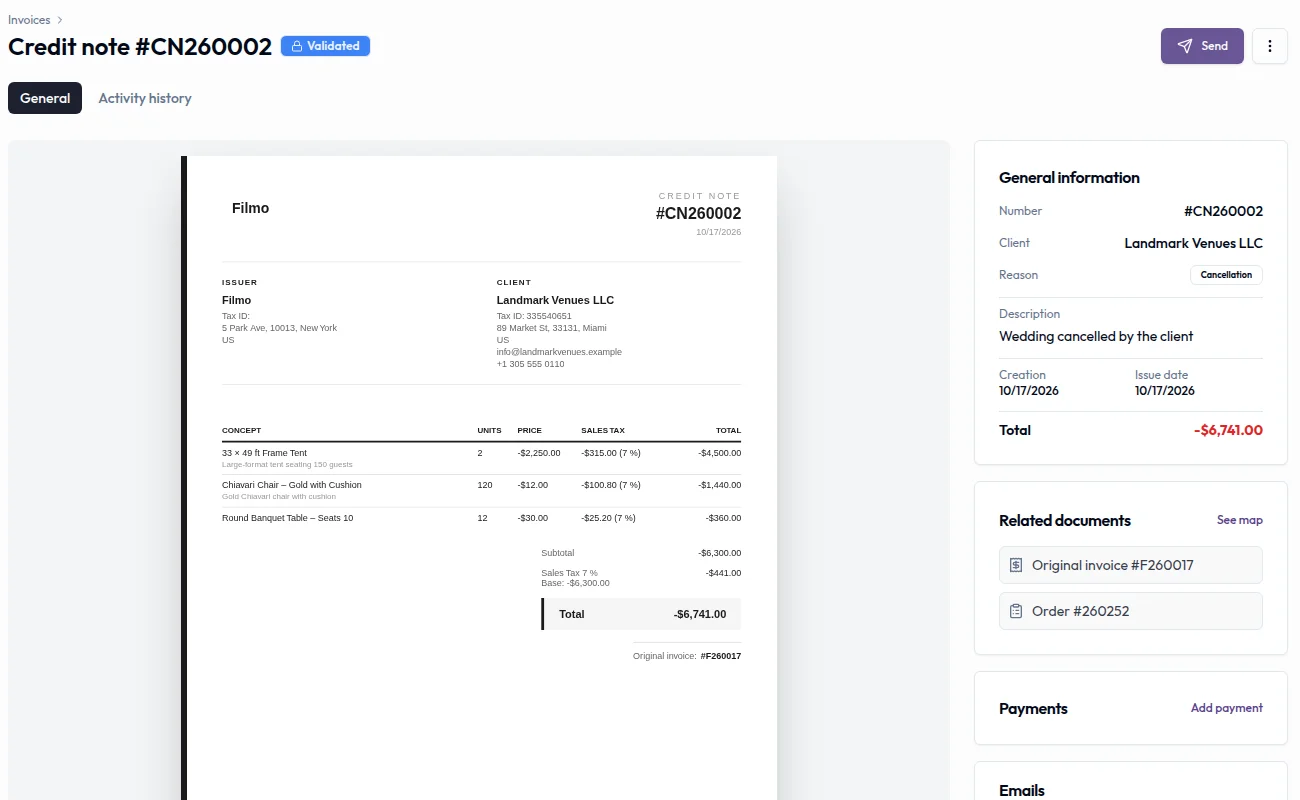Click client name Landmark Venues LLC in General information

1193,243
